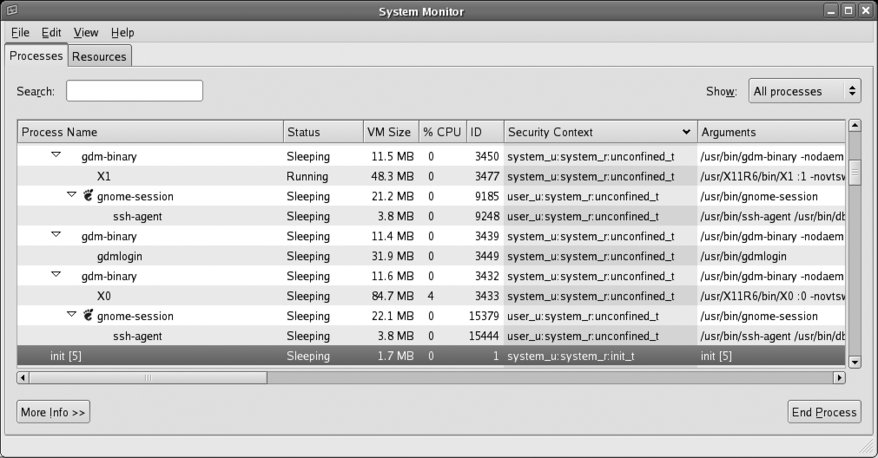Click the gnome foot icon beside gnome-session 9185
The width and height of the screenshot is (878, 458).
88,195
